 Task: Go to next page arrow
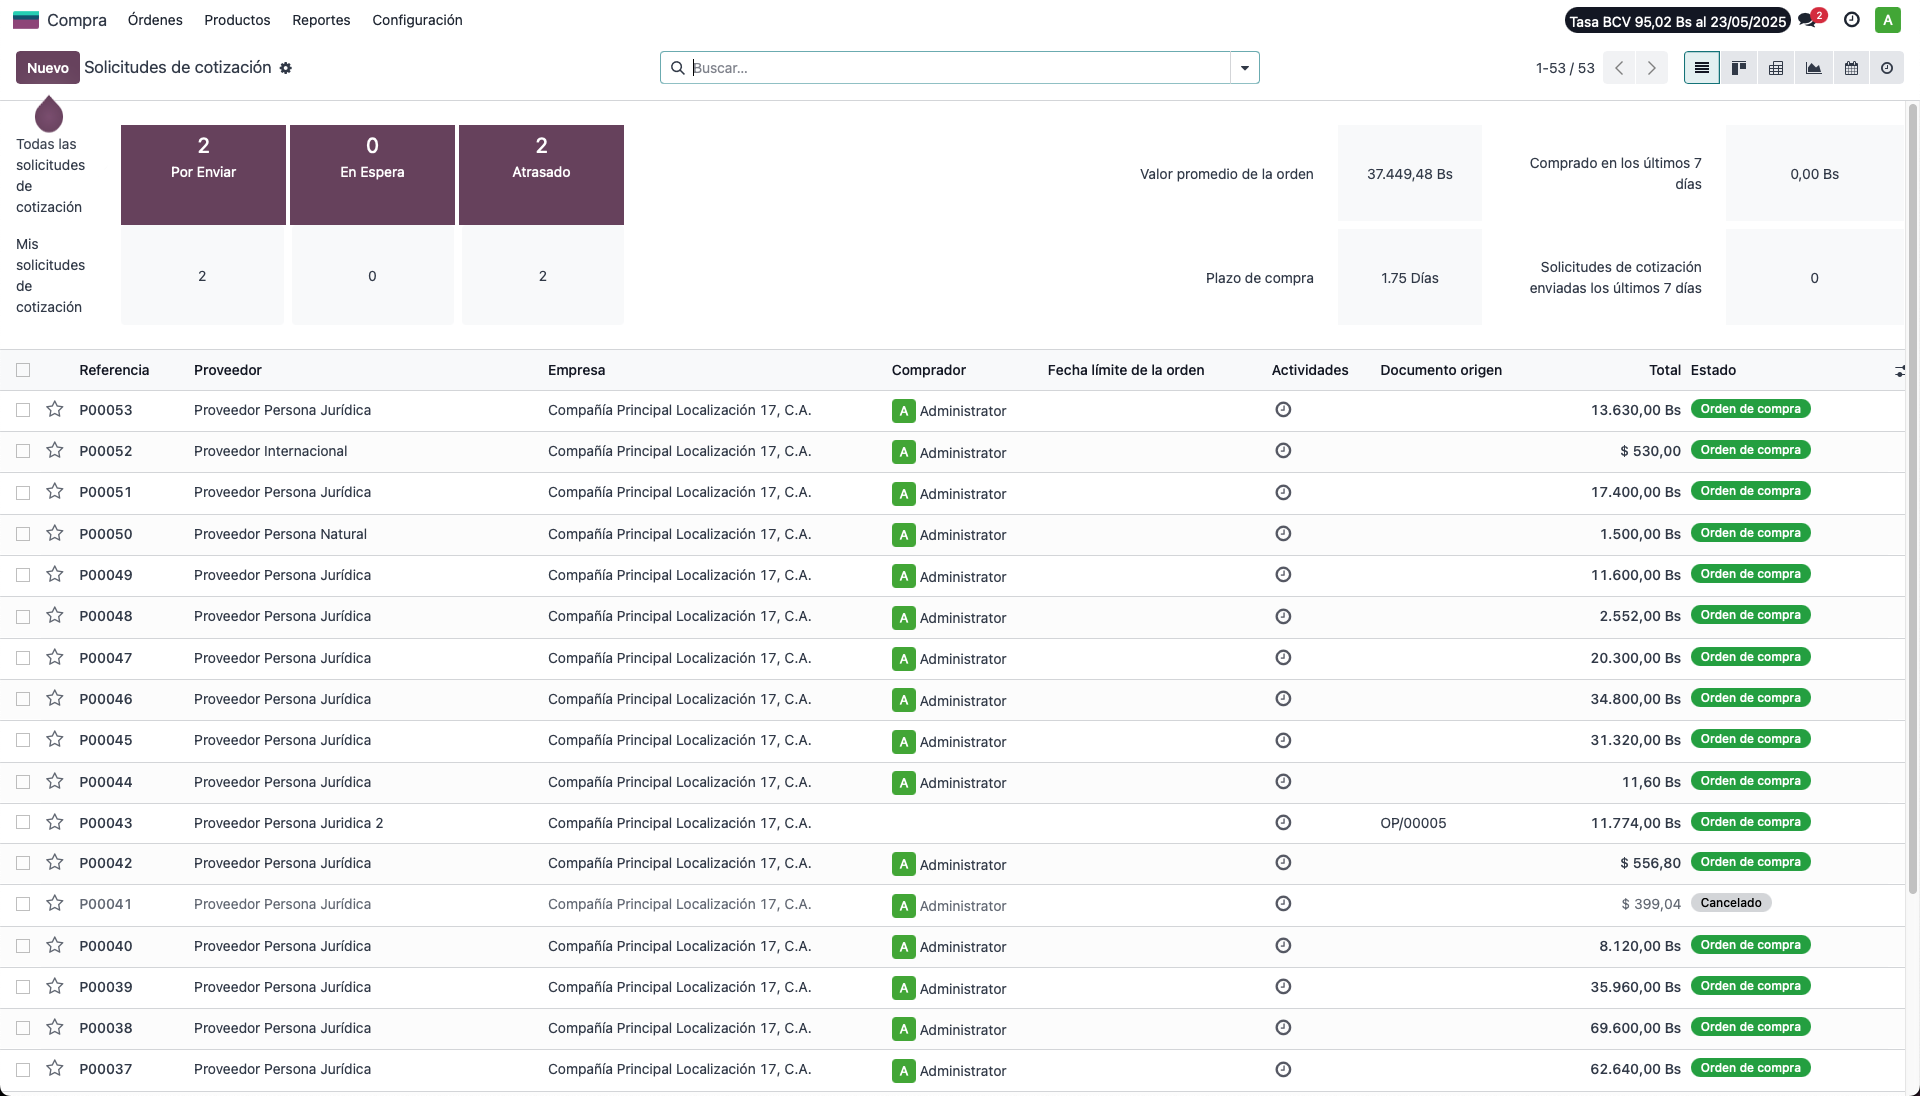pyautogui.click(x=1652, y=68)
